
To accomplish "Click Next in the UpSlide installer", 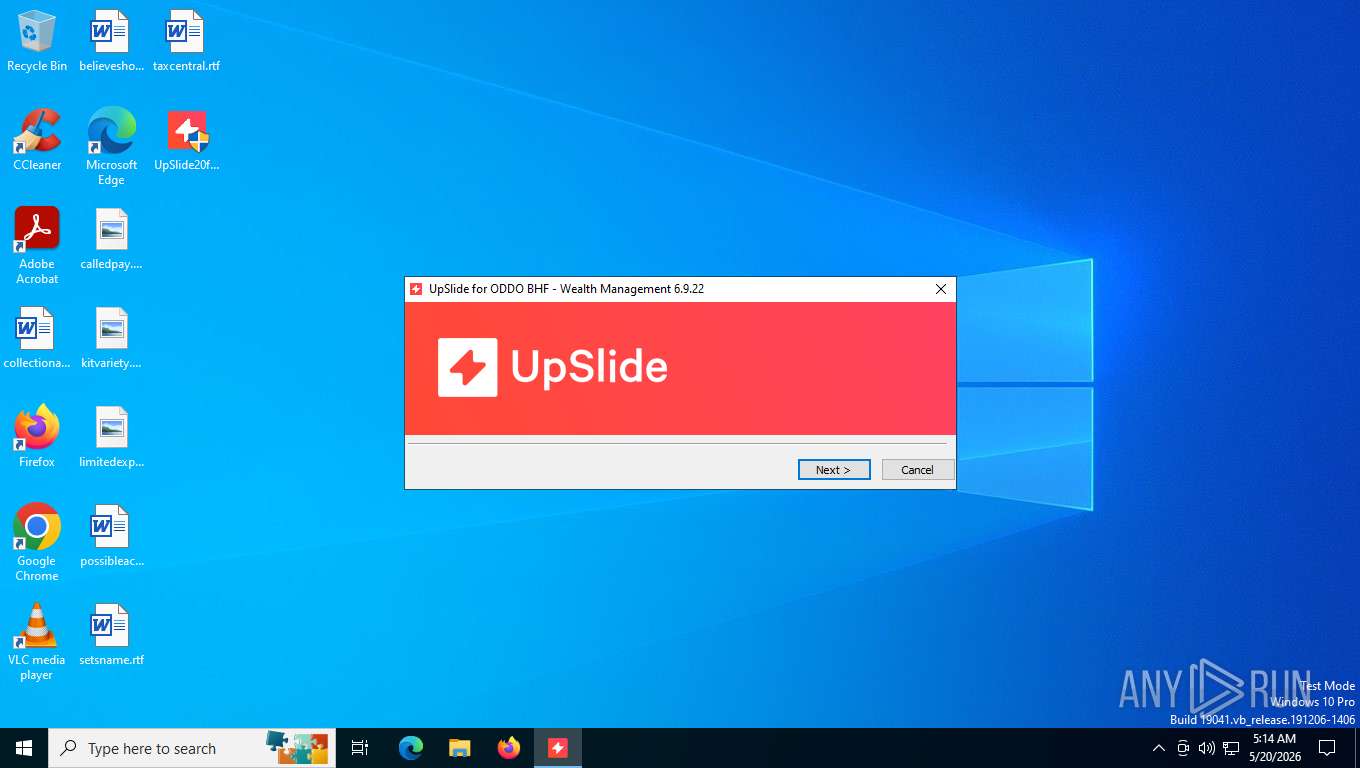I will (x=834, y=470).
